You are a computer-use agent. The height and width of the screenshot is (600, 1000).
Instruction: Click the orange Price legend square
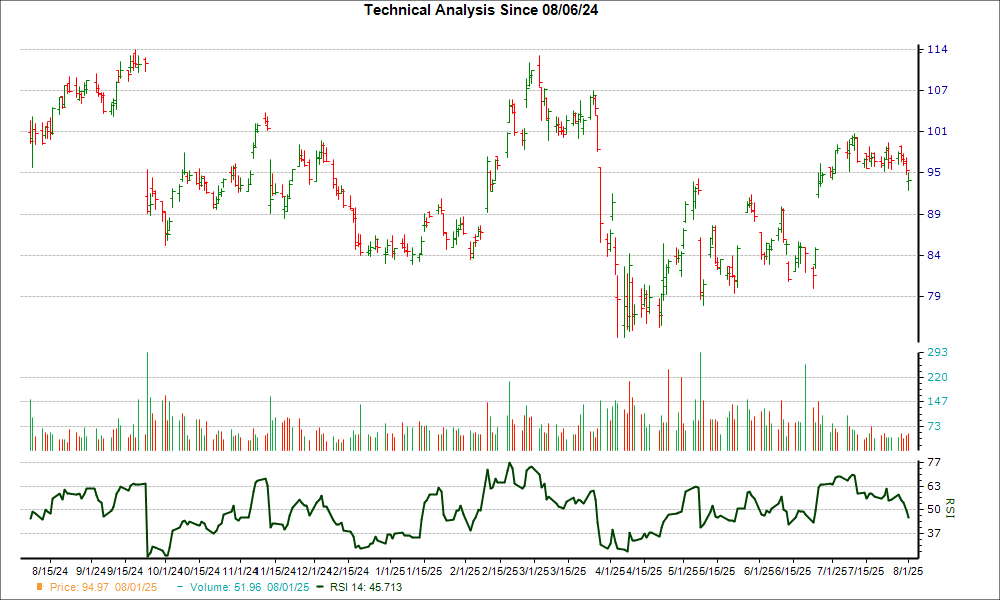[x=40, y=587]
